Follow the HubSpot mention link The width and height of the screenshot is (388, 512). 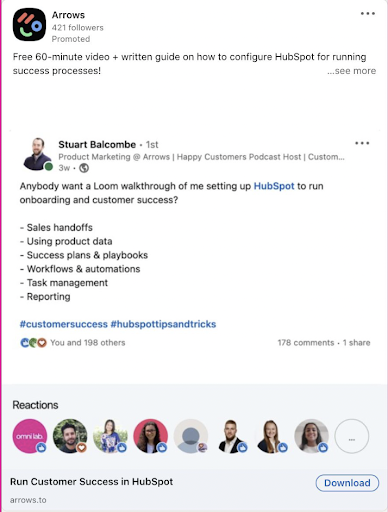pos(274,186)
